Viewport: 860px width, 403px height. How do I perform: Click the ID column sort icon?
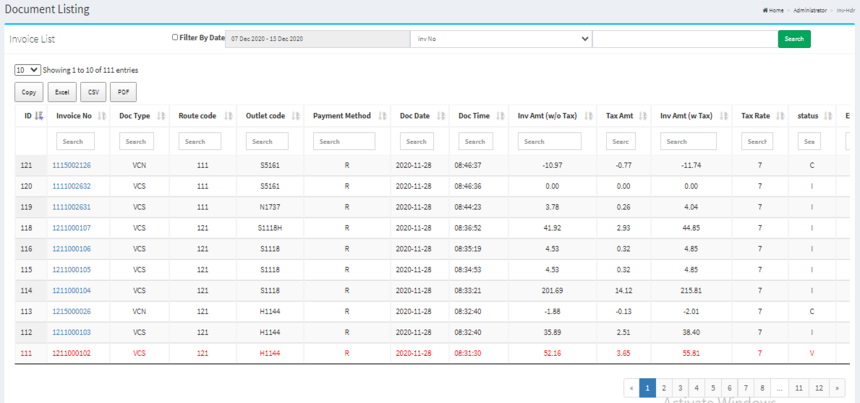point(39,116)
